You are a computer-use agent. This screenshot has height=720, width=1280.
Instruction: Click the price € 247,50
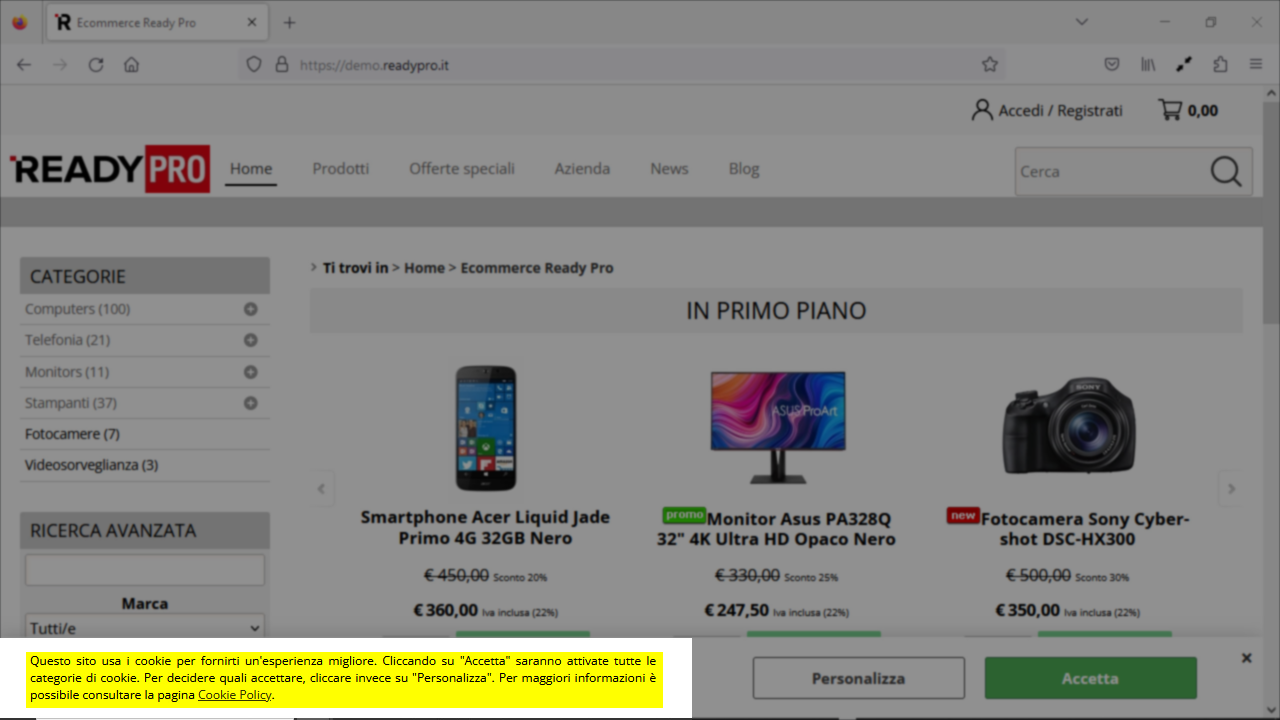click(736, 610)
